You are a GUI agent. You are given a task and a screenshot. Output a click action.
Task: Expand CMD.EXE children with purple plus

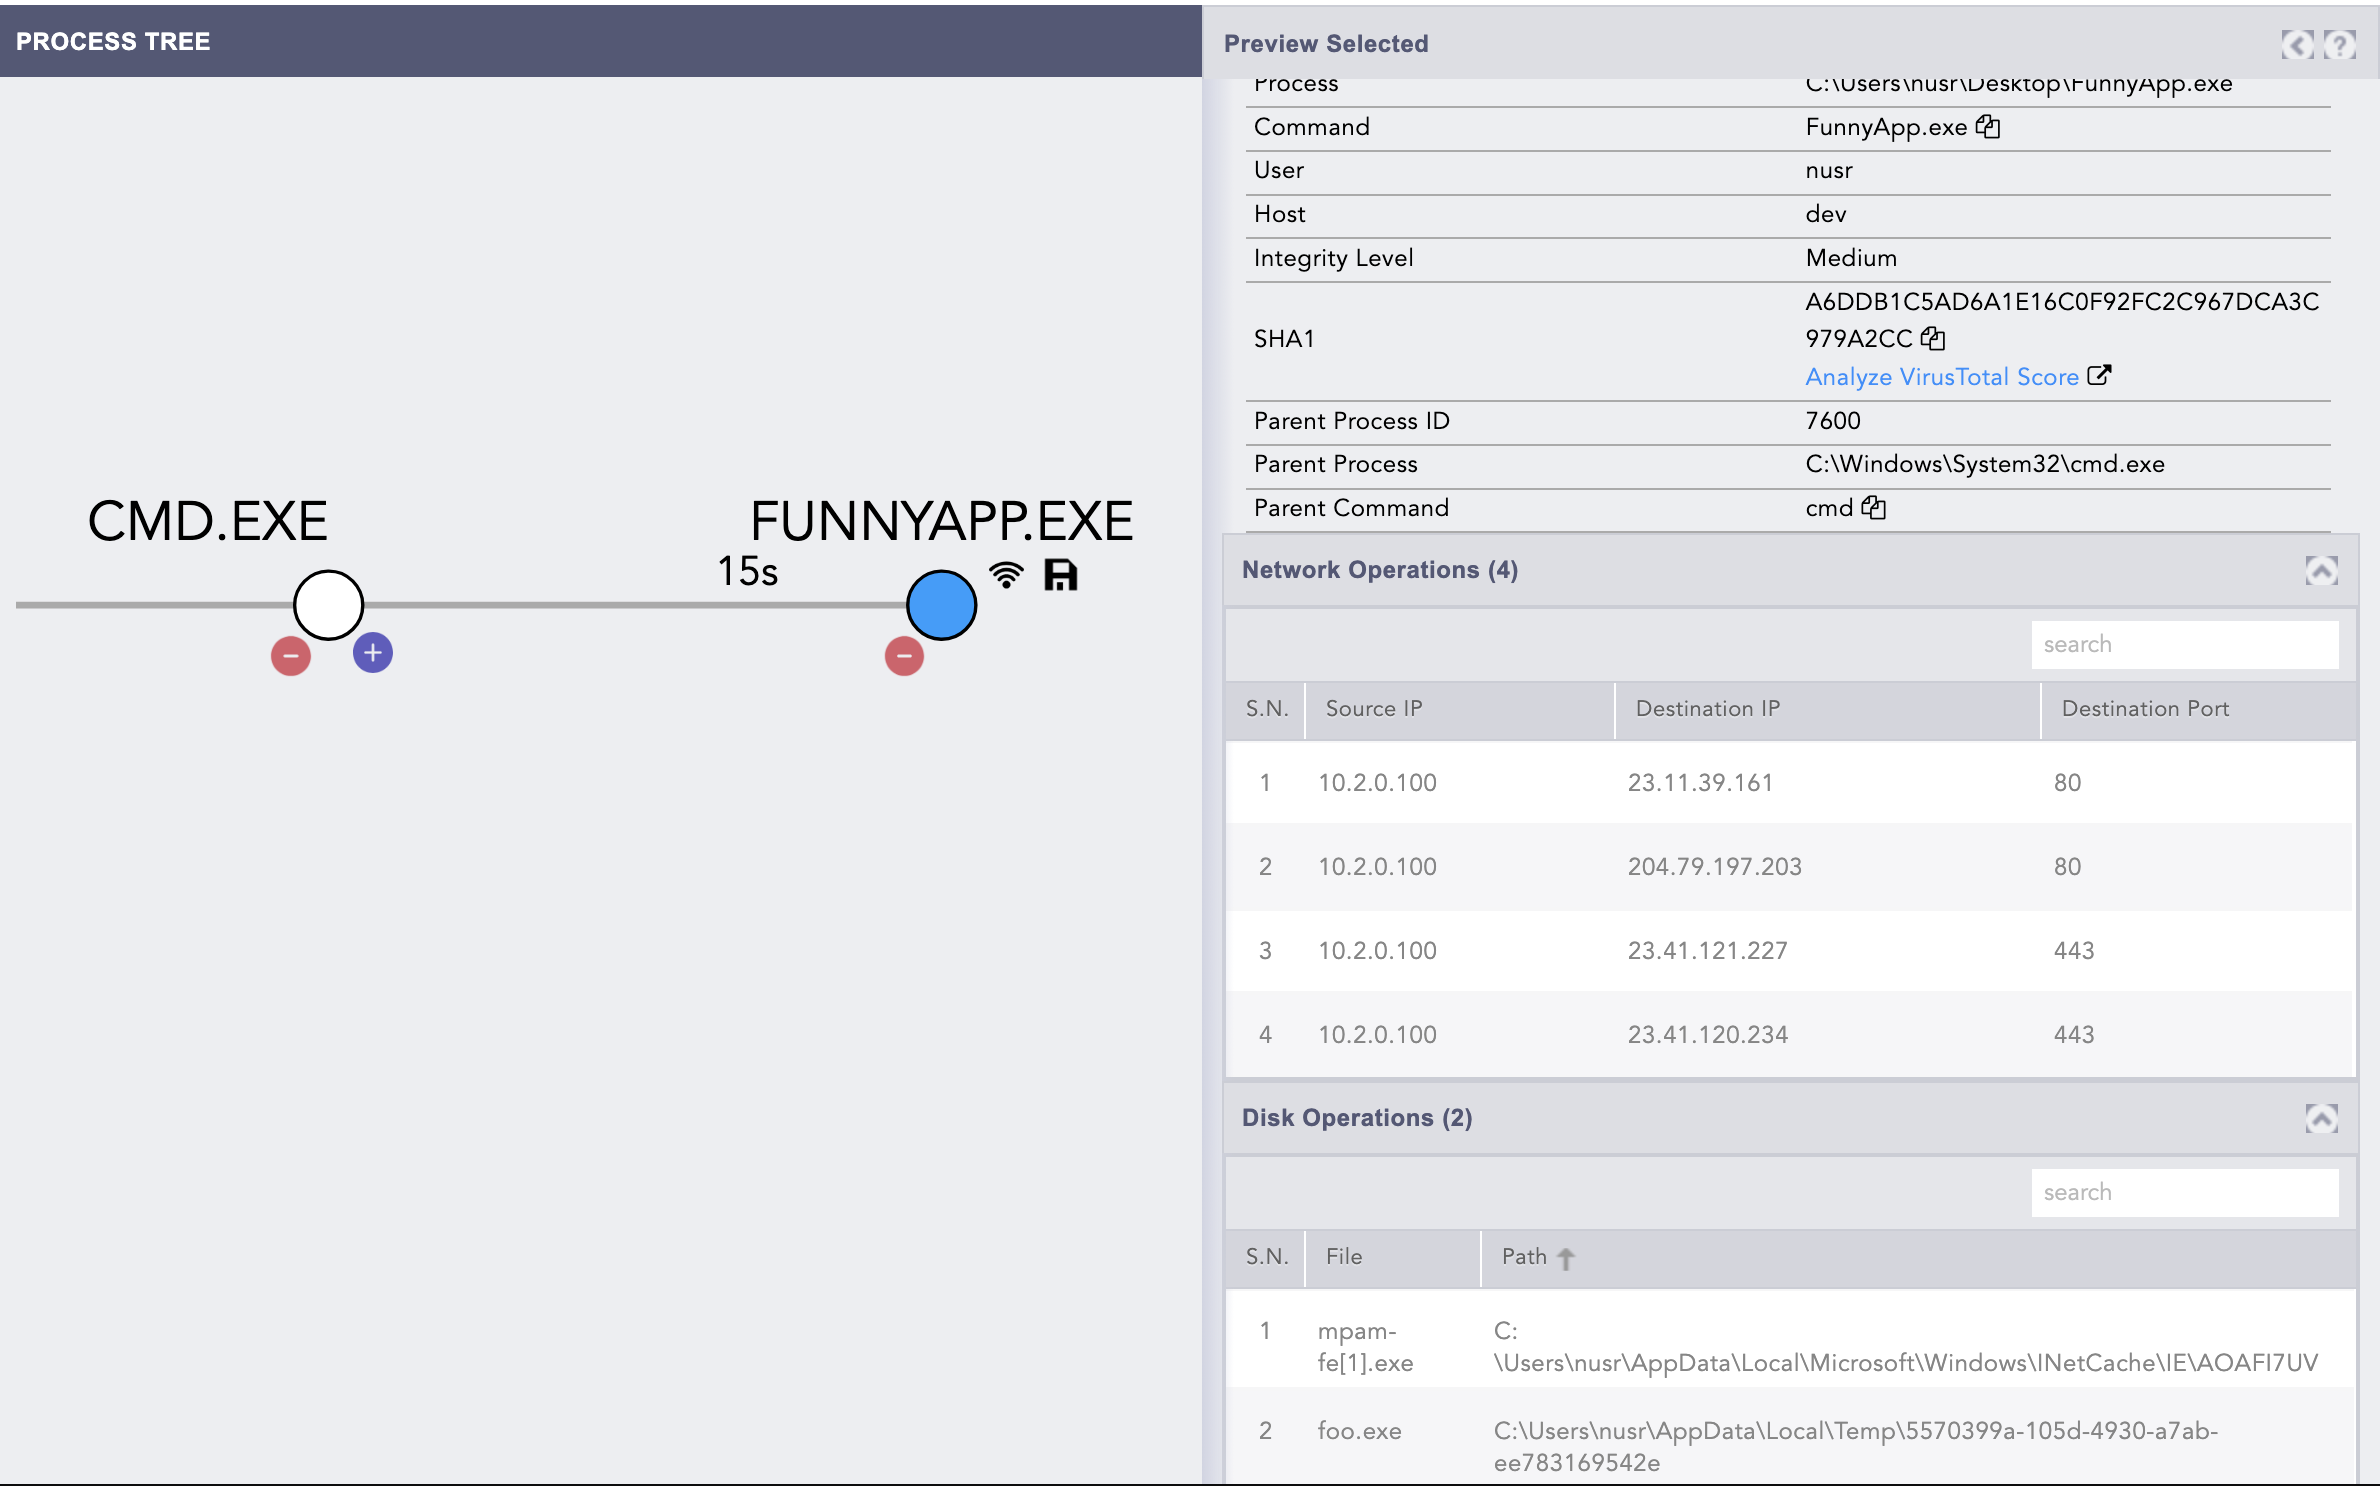pos(373,653)
